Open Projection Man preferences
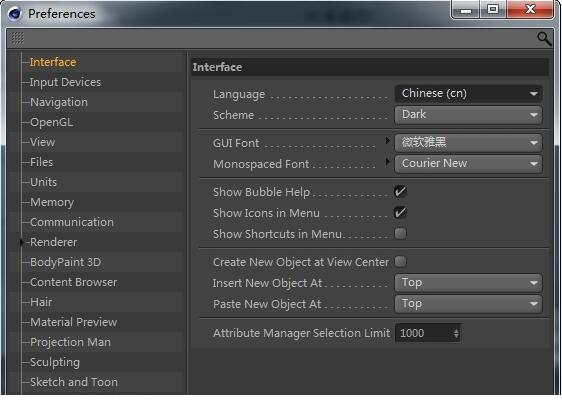This screenshot has width=562, height=410. click(70, 342)
